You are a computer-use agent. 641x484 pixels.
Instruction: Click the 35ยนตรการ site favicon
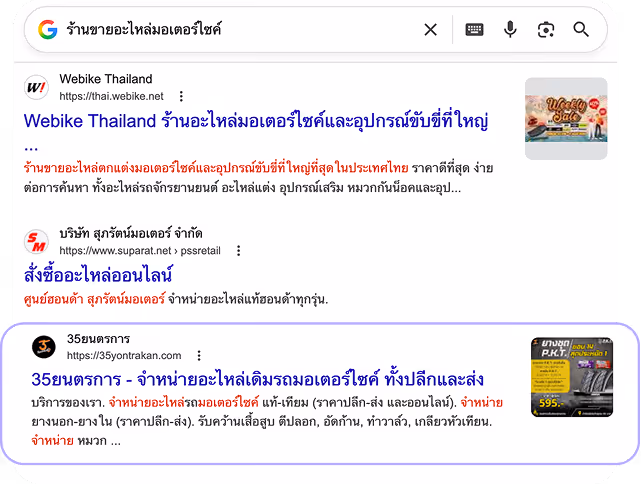click(44, 347)
